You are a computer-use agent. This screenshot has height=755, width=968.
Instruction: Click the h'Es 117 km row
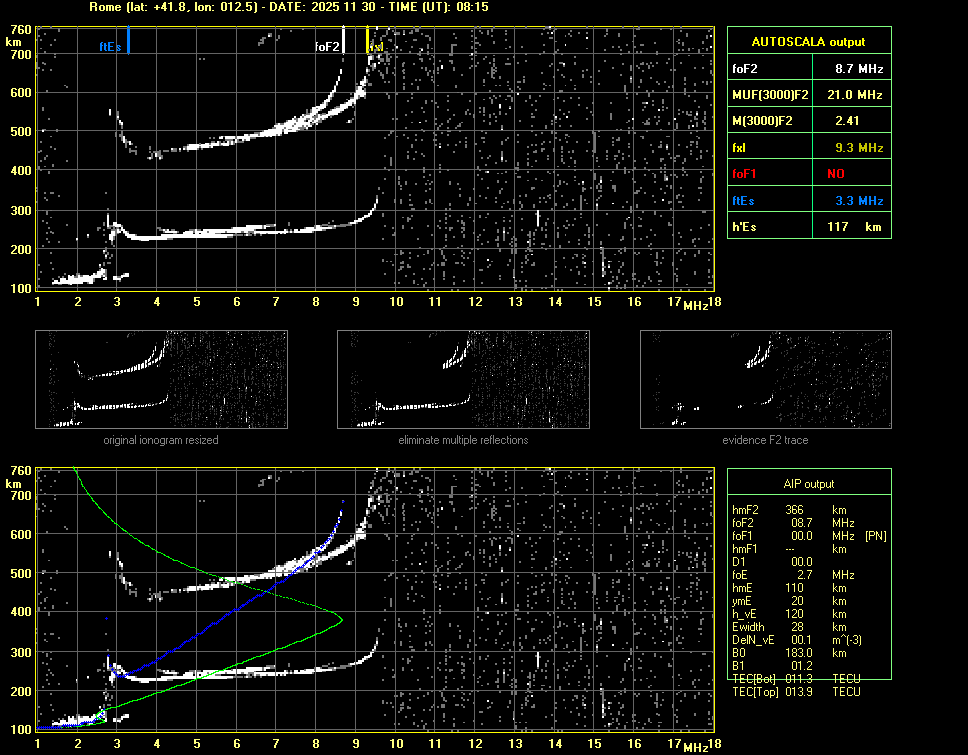click(x=808, y=227)
